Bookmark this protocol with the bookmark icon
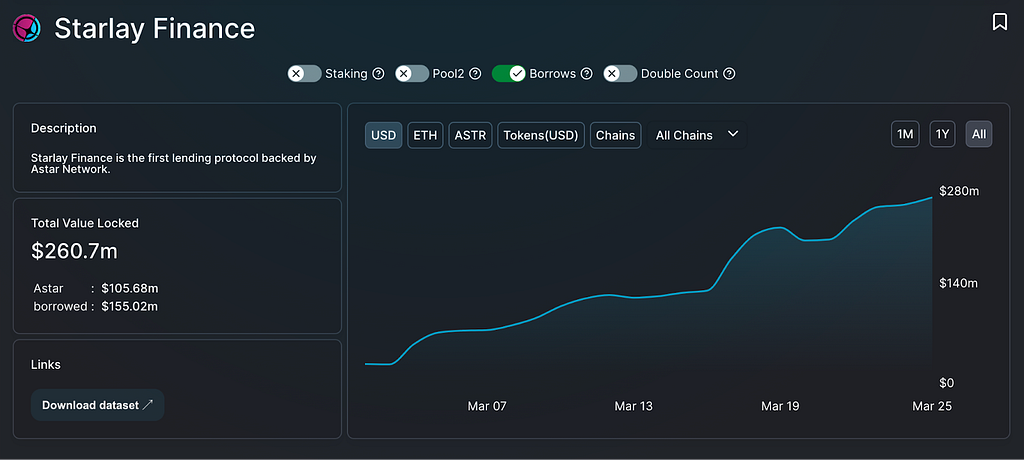Viewport: 1024px width, 460px height. 999,22
